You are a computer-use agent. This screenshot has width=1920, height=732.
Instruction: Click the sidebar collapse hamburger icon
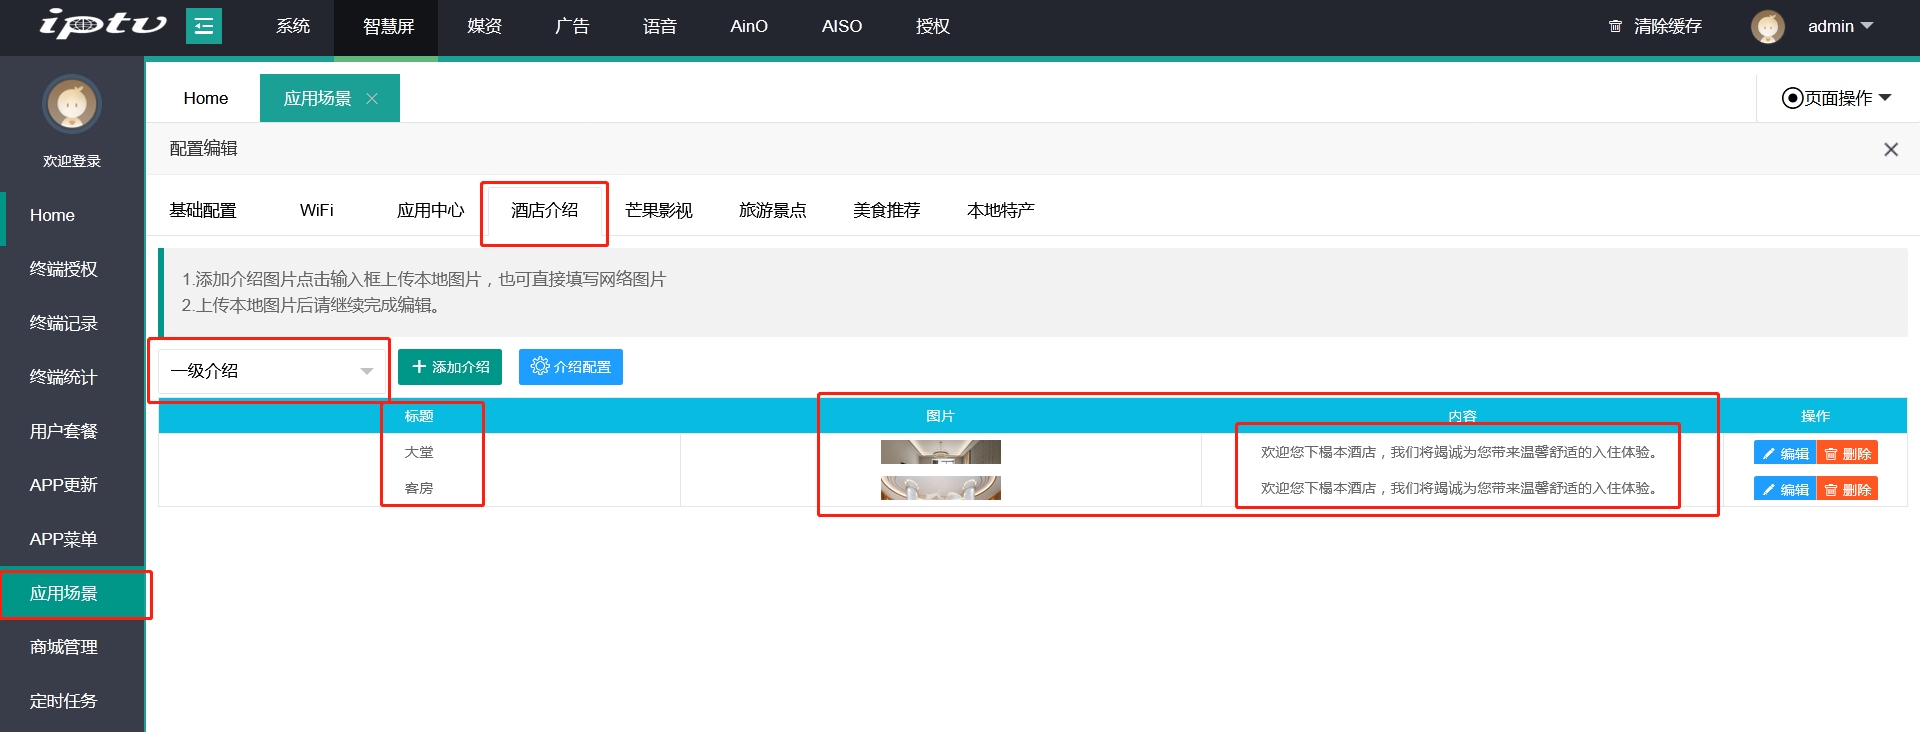click(203, 26)
